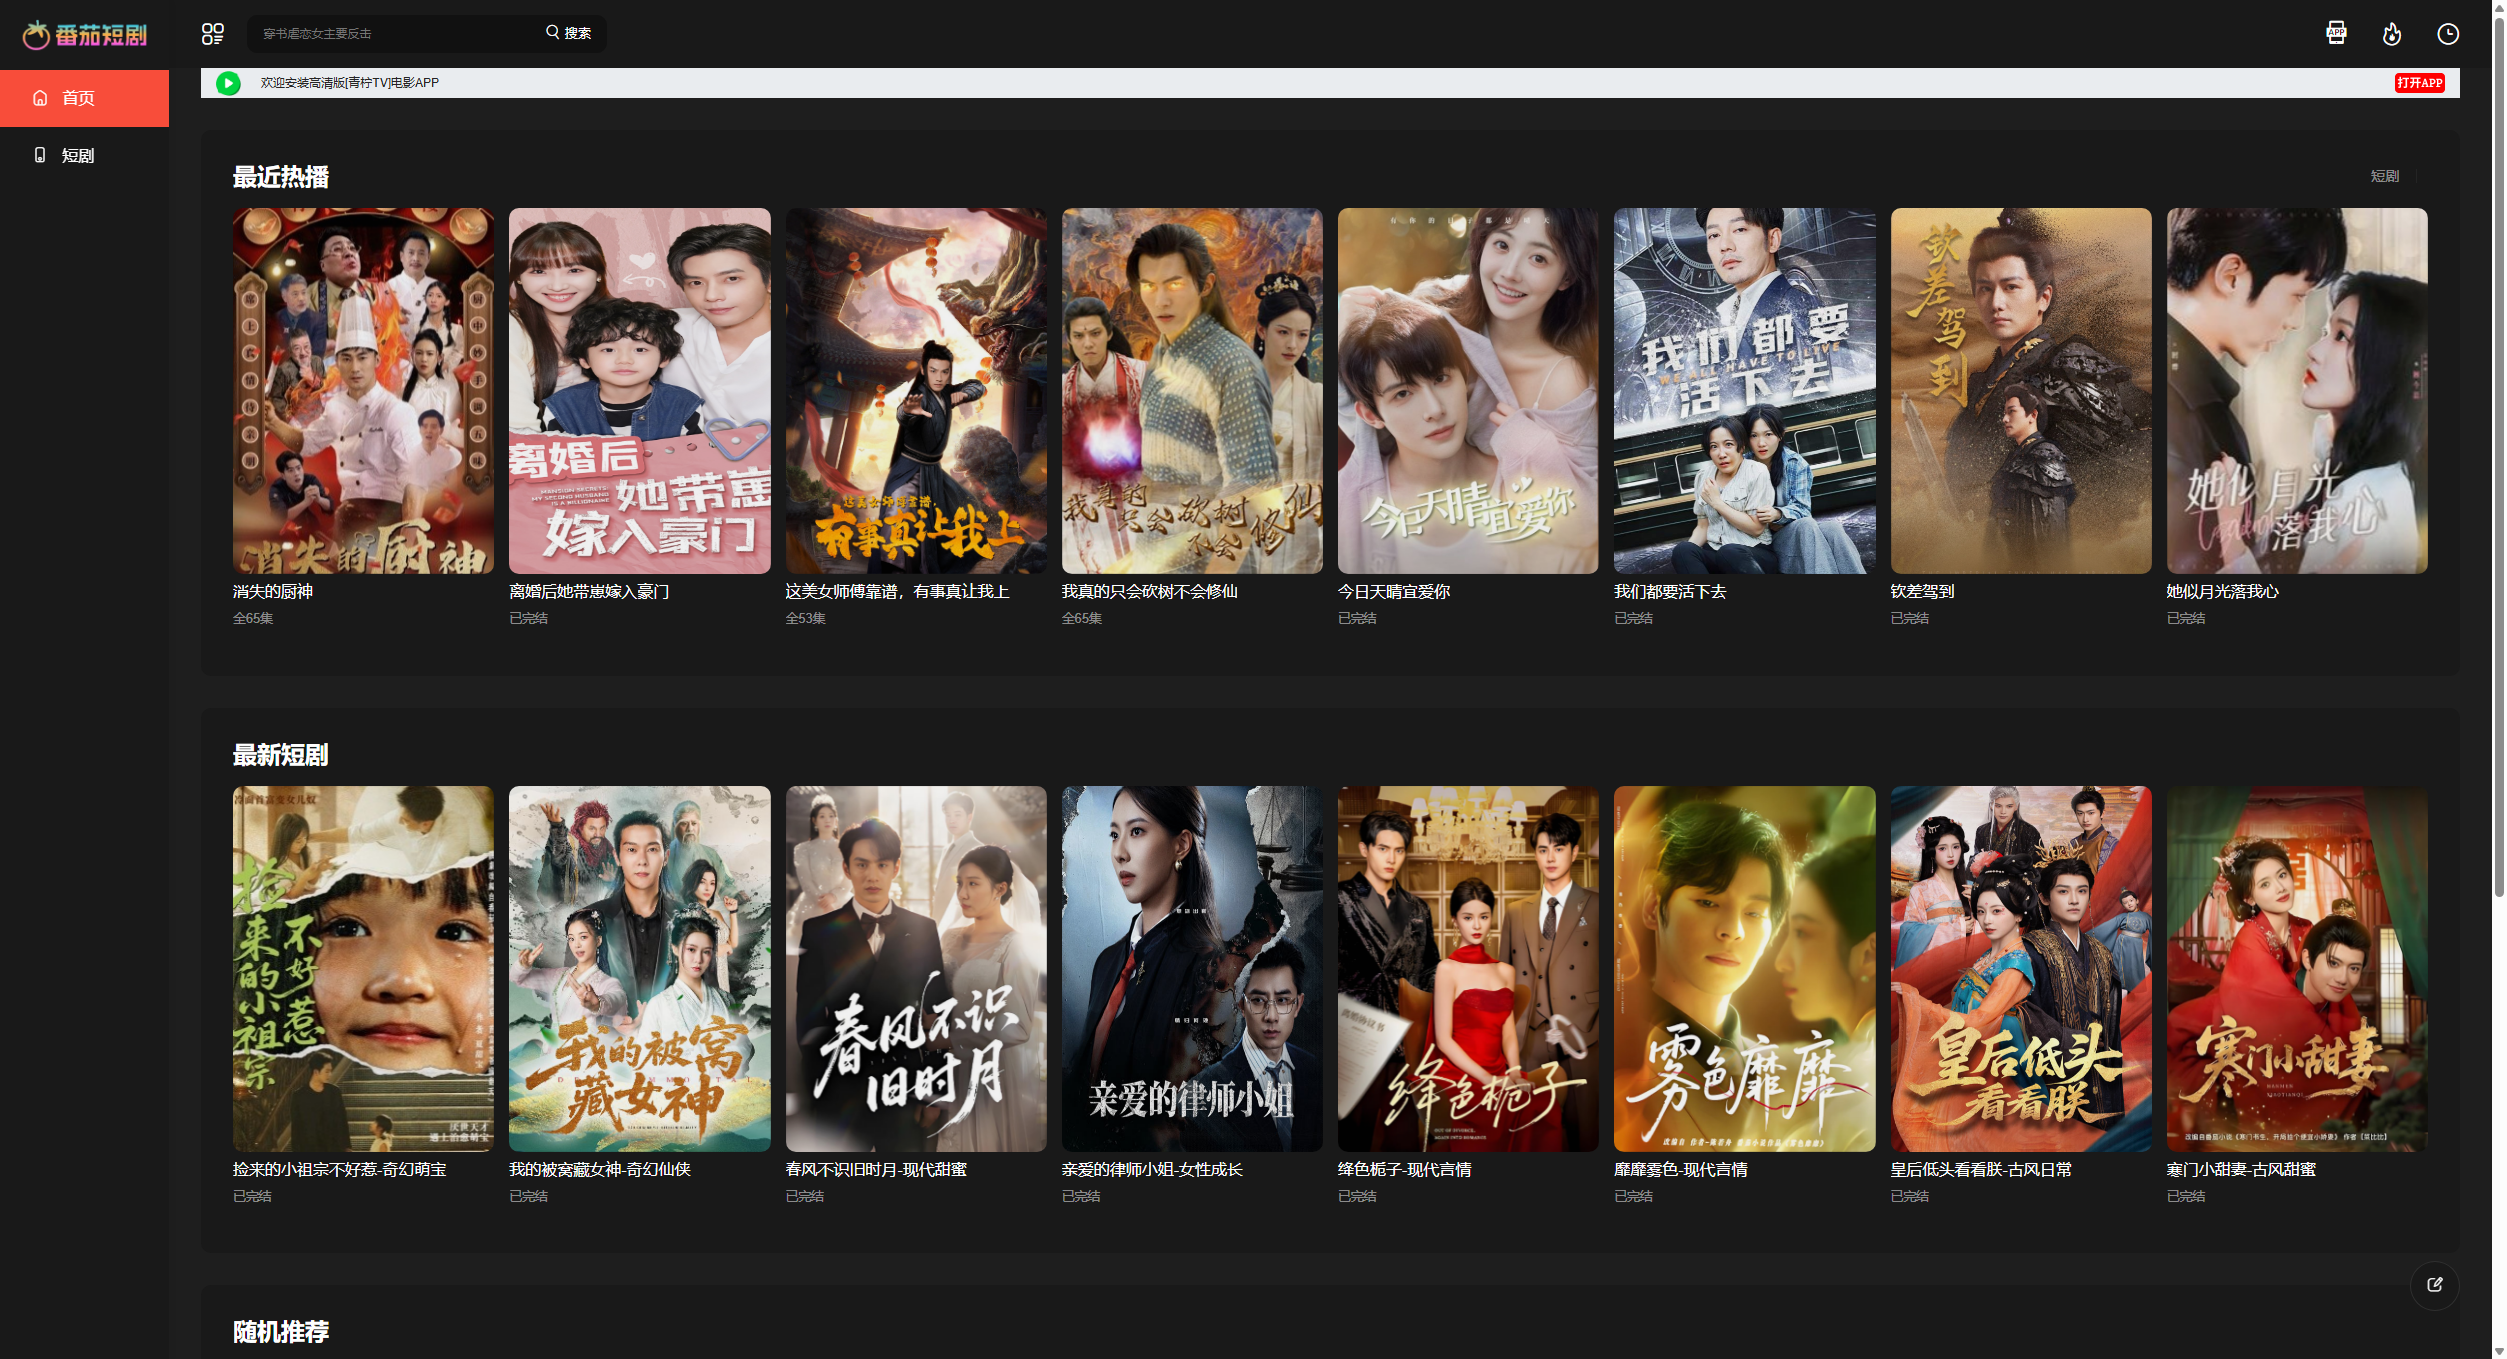Click title 她似月光落我心
This screenshot has width=2507, height=1359.
[x=2223, y=592]
